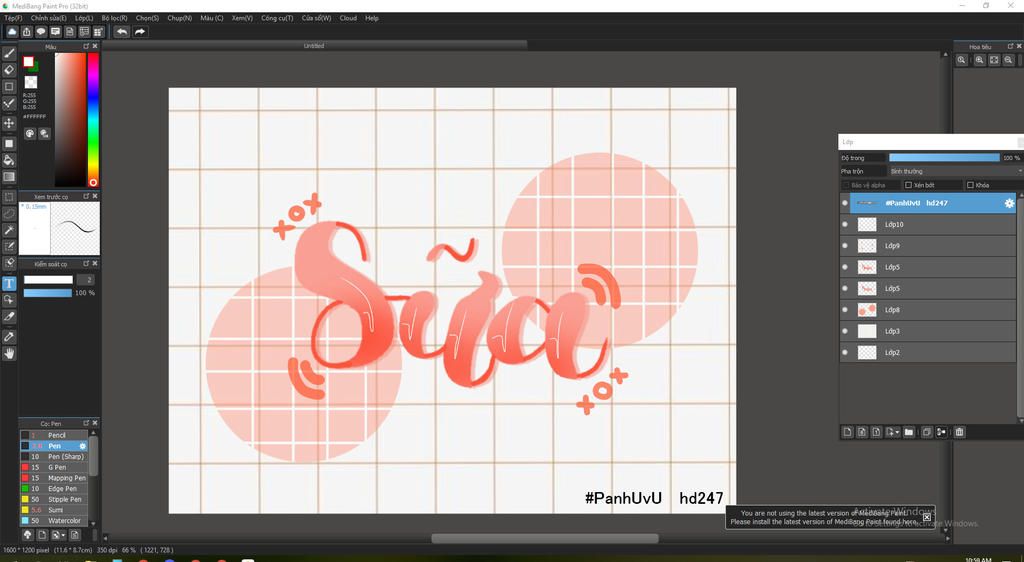Select the Stipple Pen brush

pyautogui.click(x=54, y=499)
